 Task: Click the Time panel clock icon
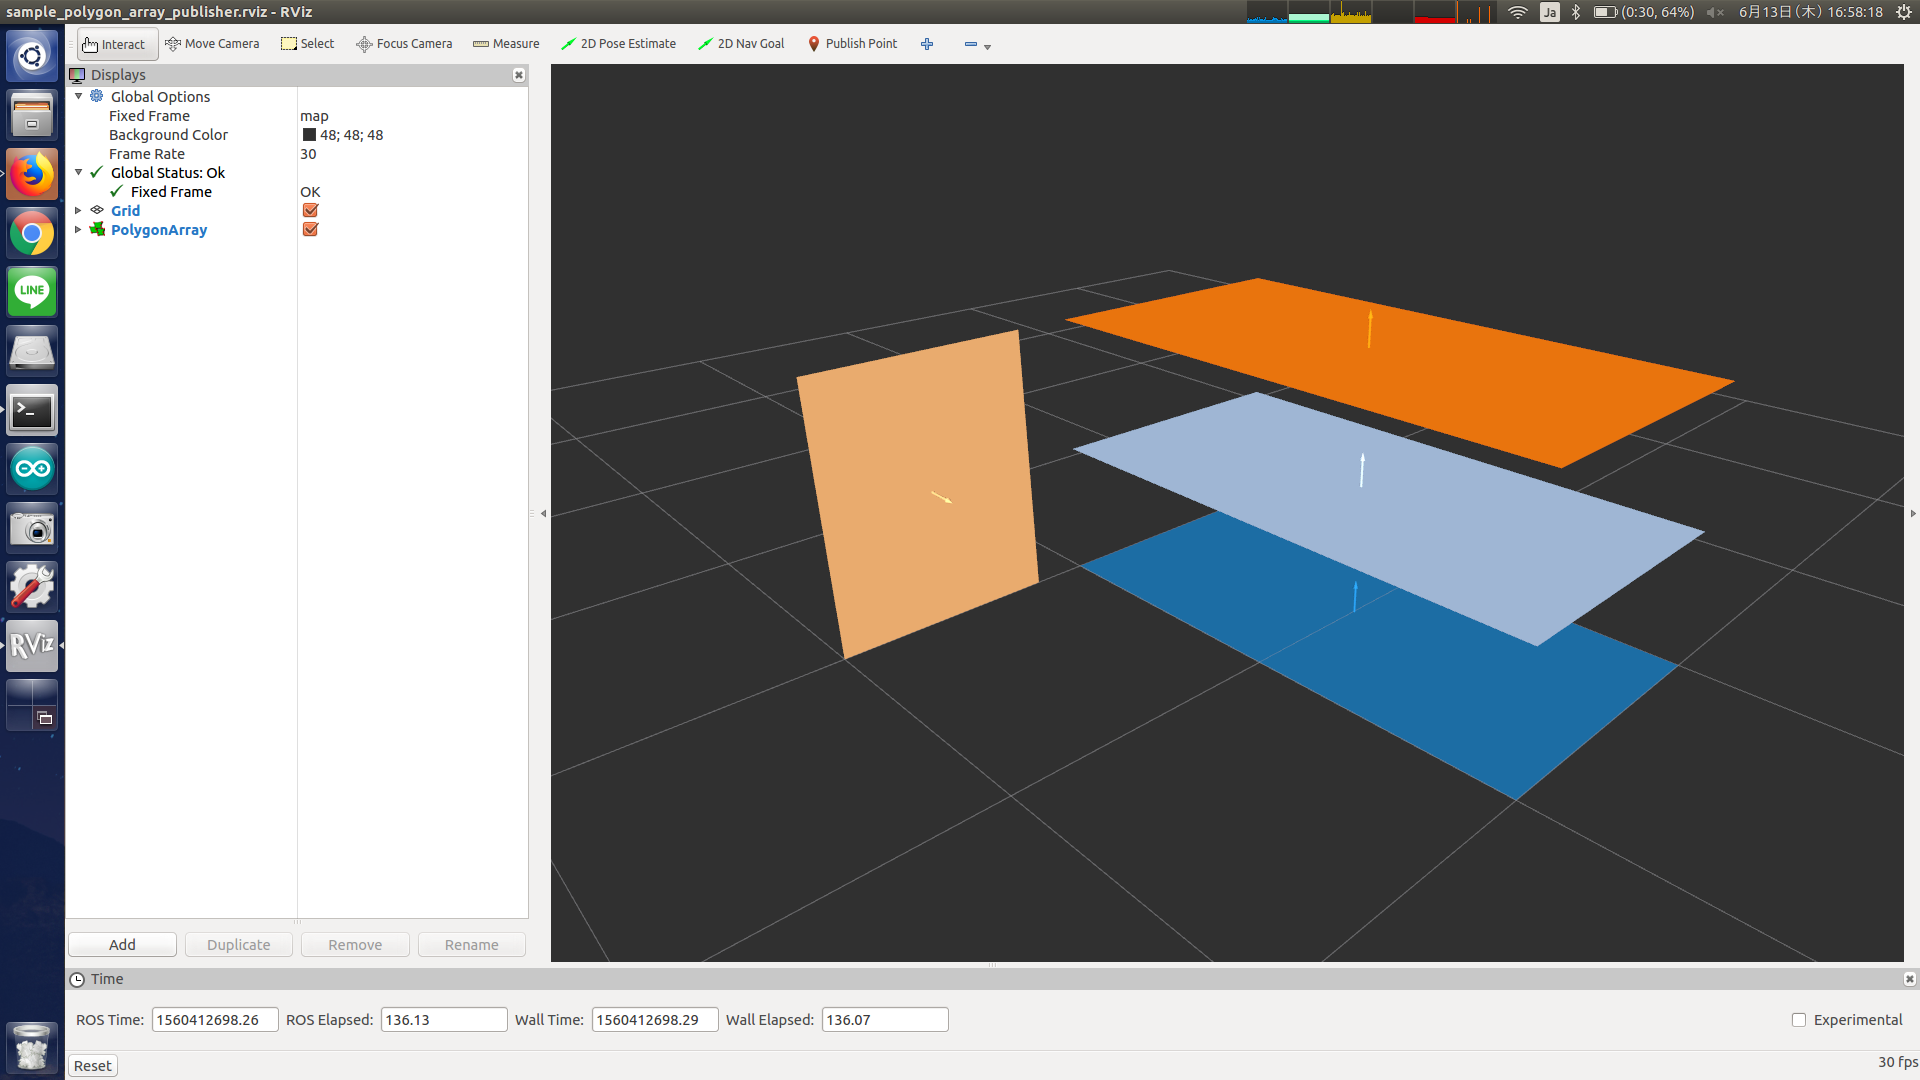(77, 979)
